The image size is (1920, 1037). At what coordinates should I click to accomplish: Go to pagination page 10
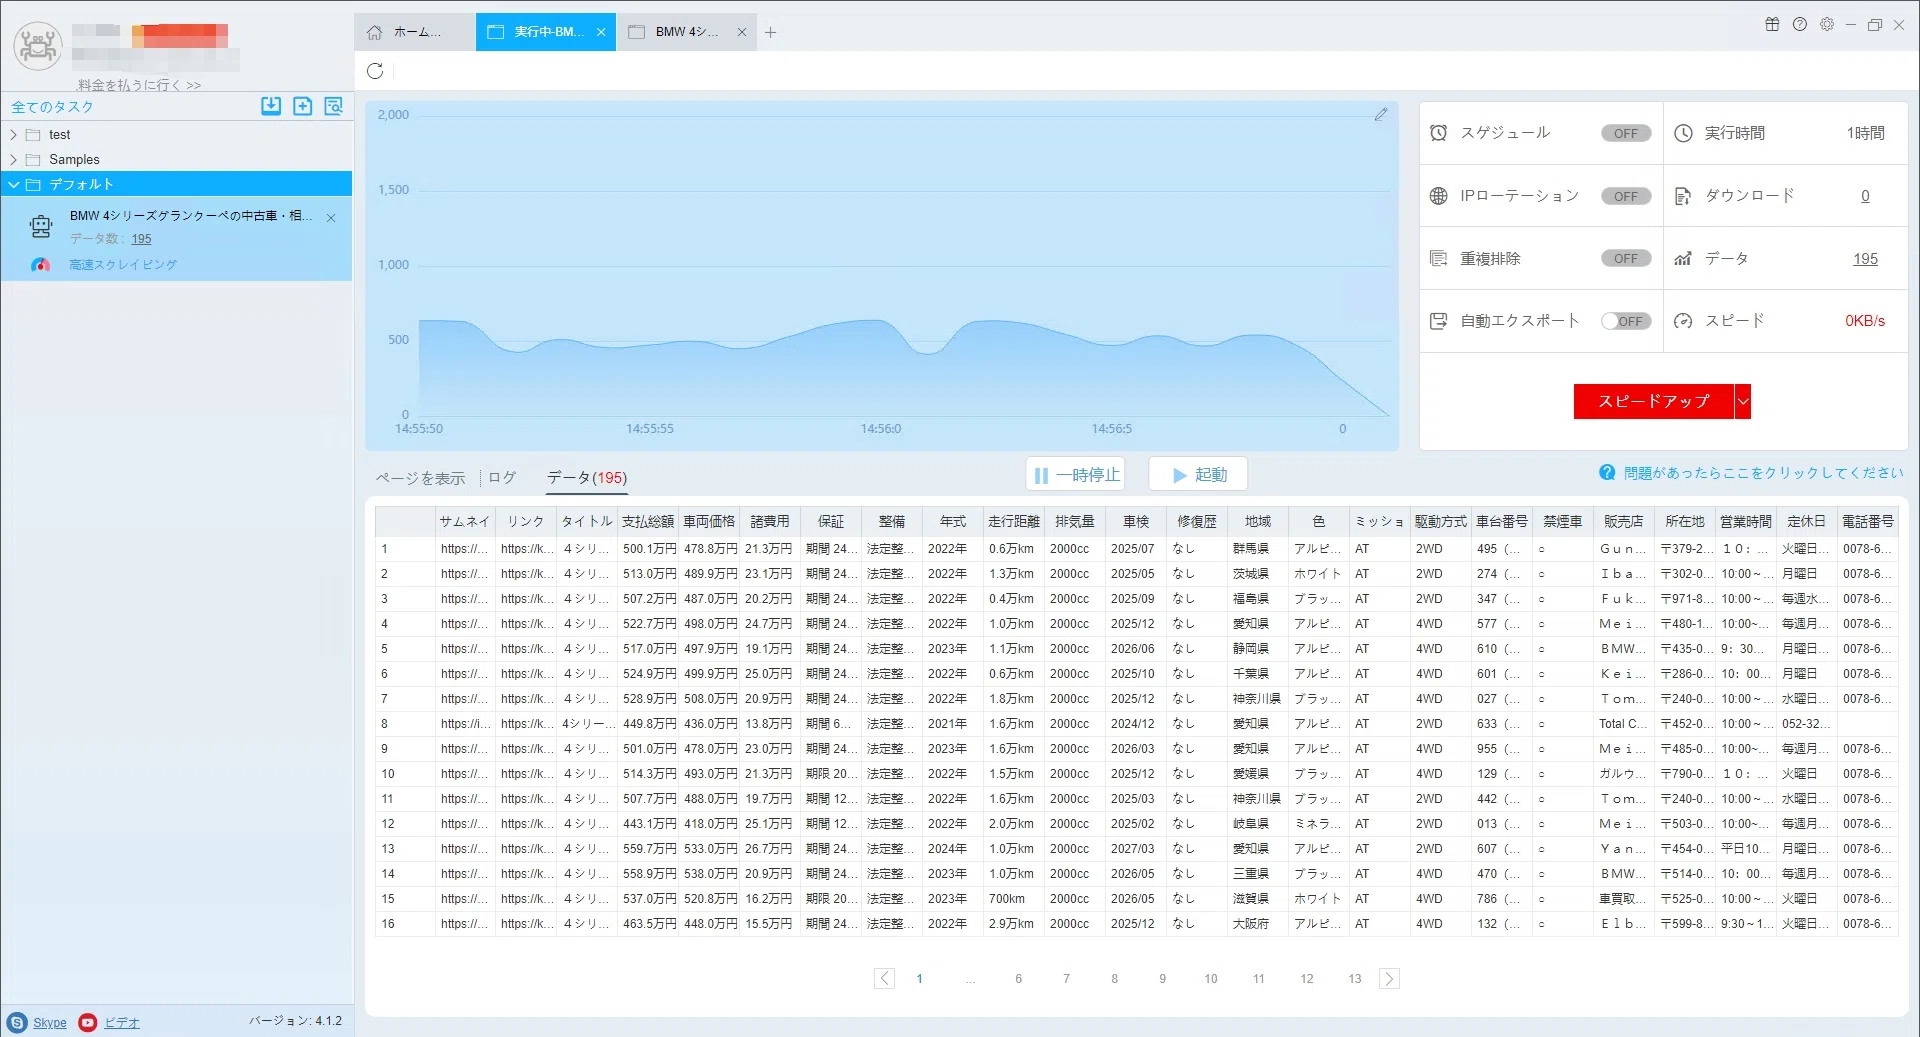pos(1210,978)
